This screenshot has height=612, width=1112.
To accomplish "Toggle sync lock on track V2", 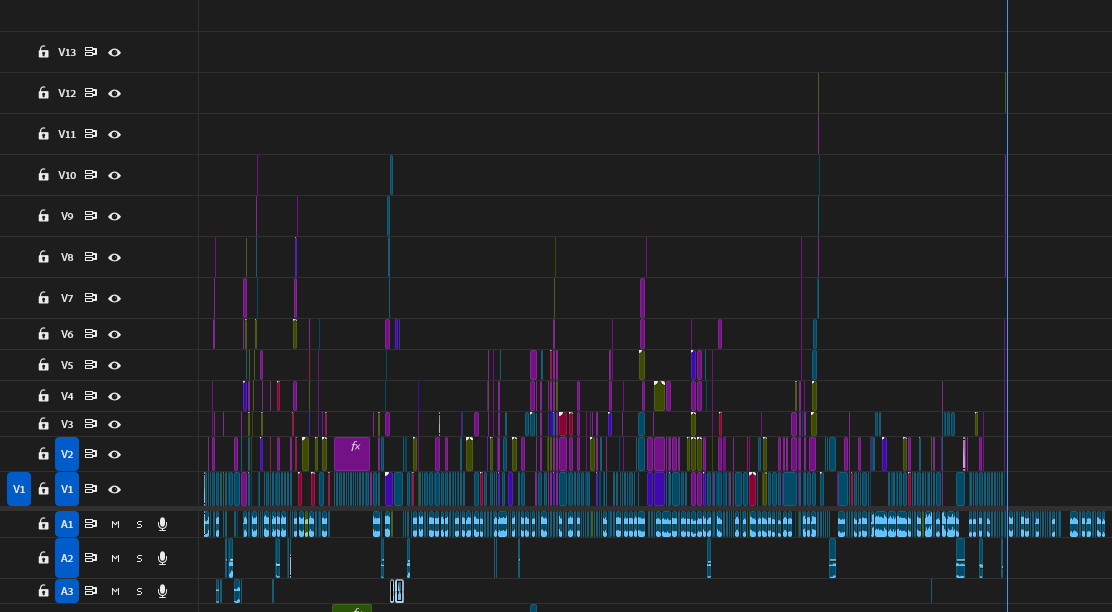I will (x=91, y=454).
